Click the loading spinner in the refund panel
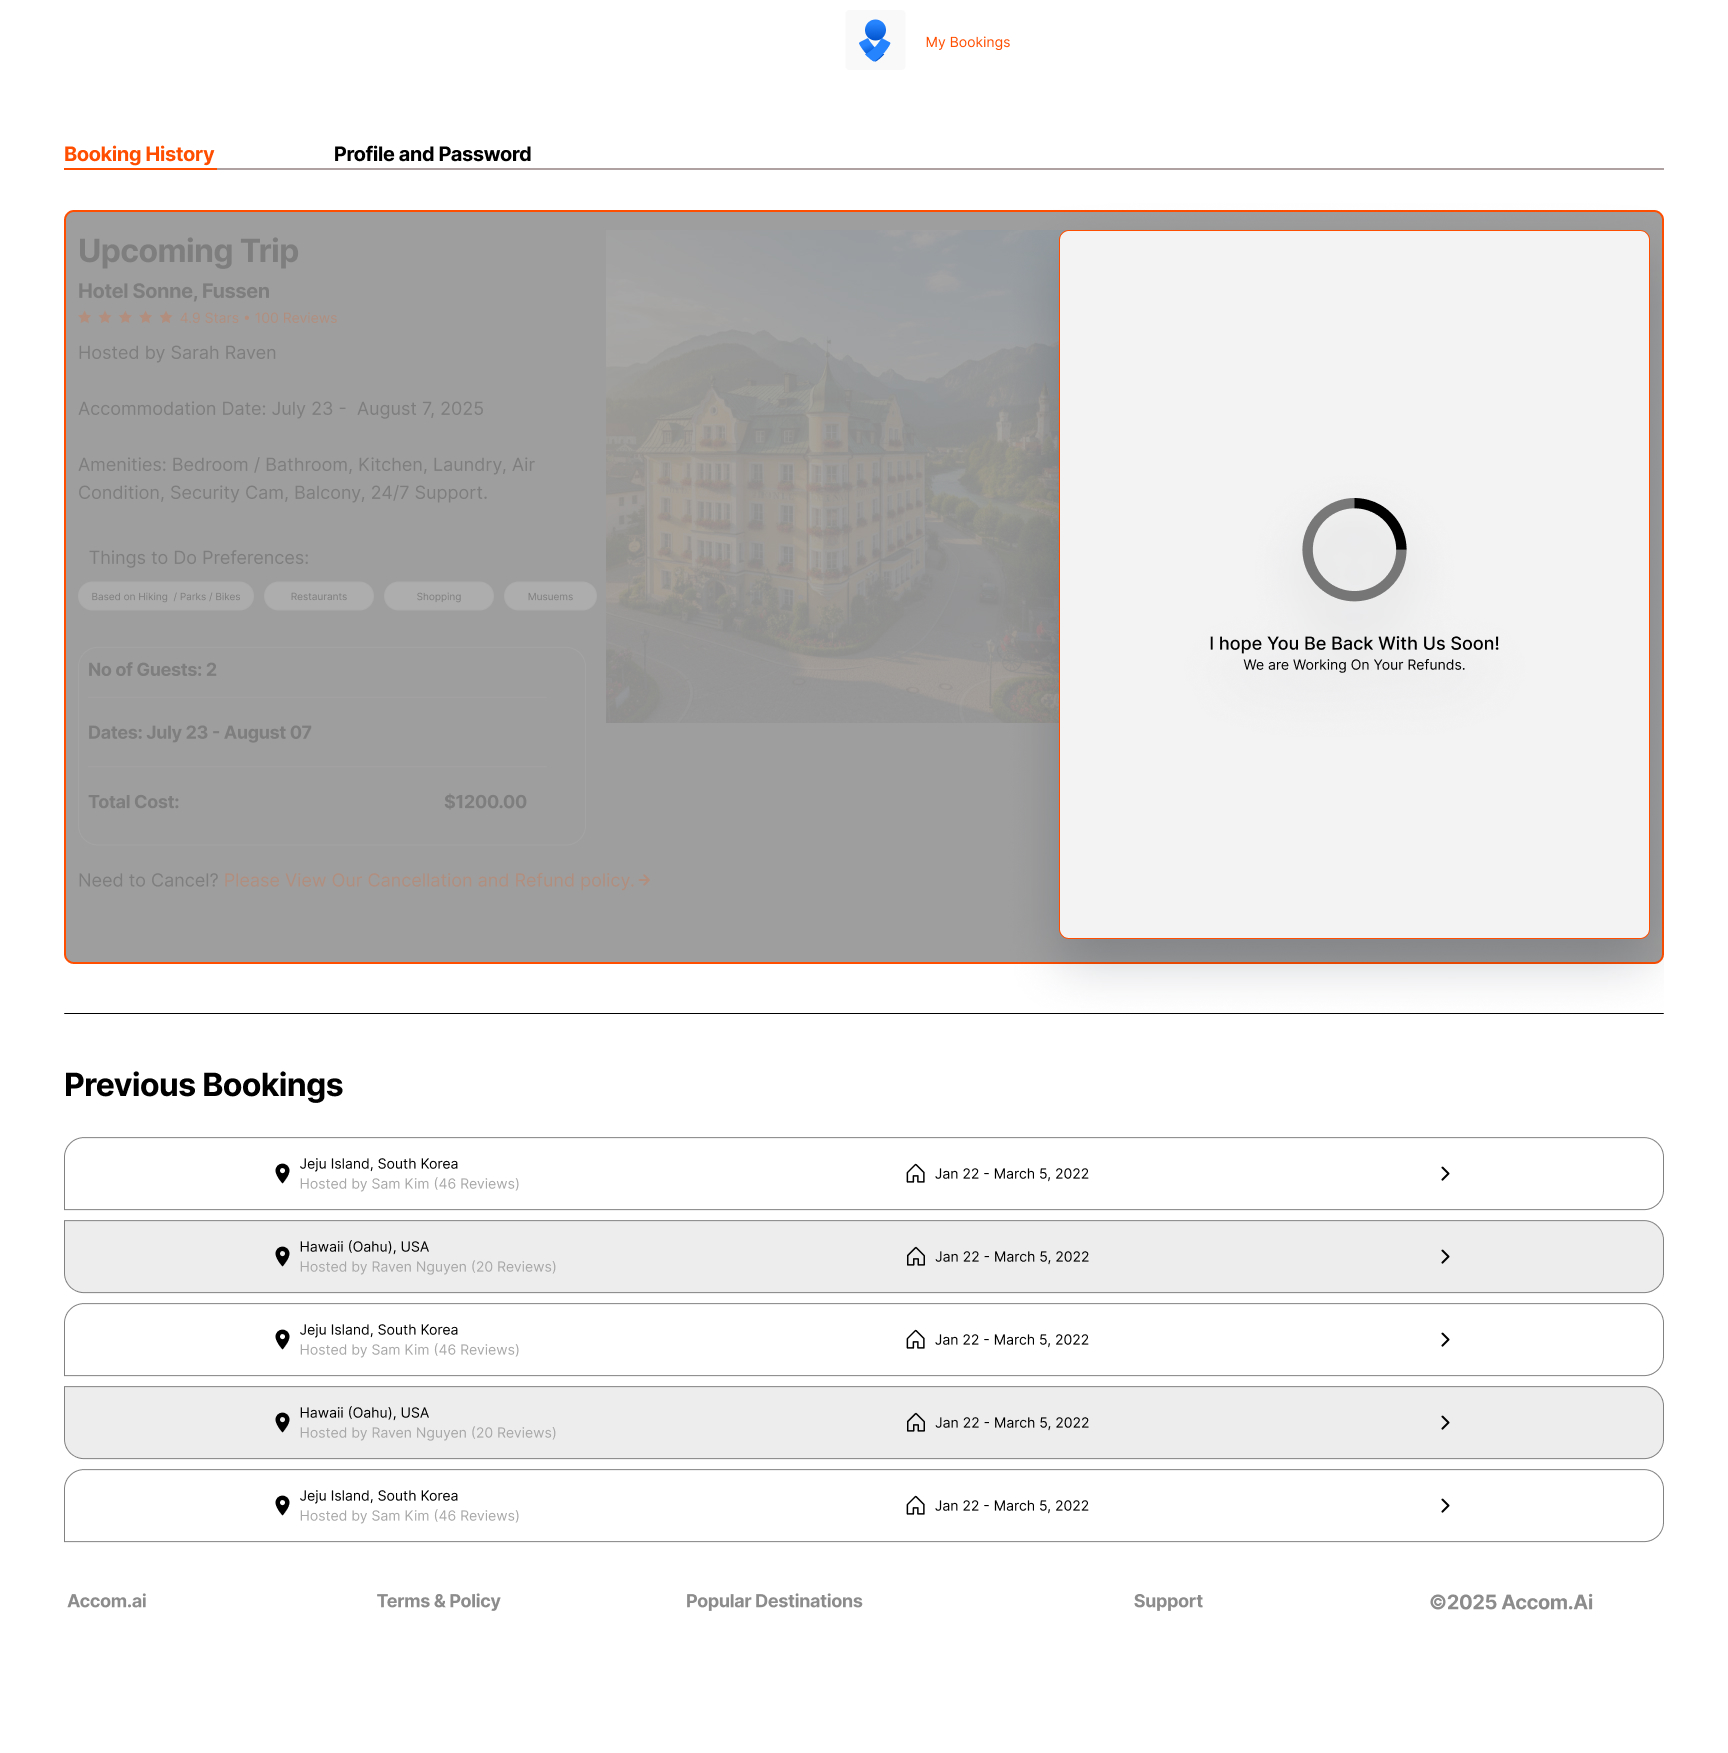Screen dimensions: 1728x1753 point(1354,549)
